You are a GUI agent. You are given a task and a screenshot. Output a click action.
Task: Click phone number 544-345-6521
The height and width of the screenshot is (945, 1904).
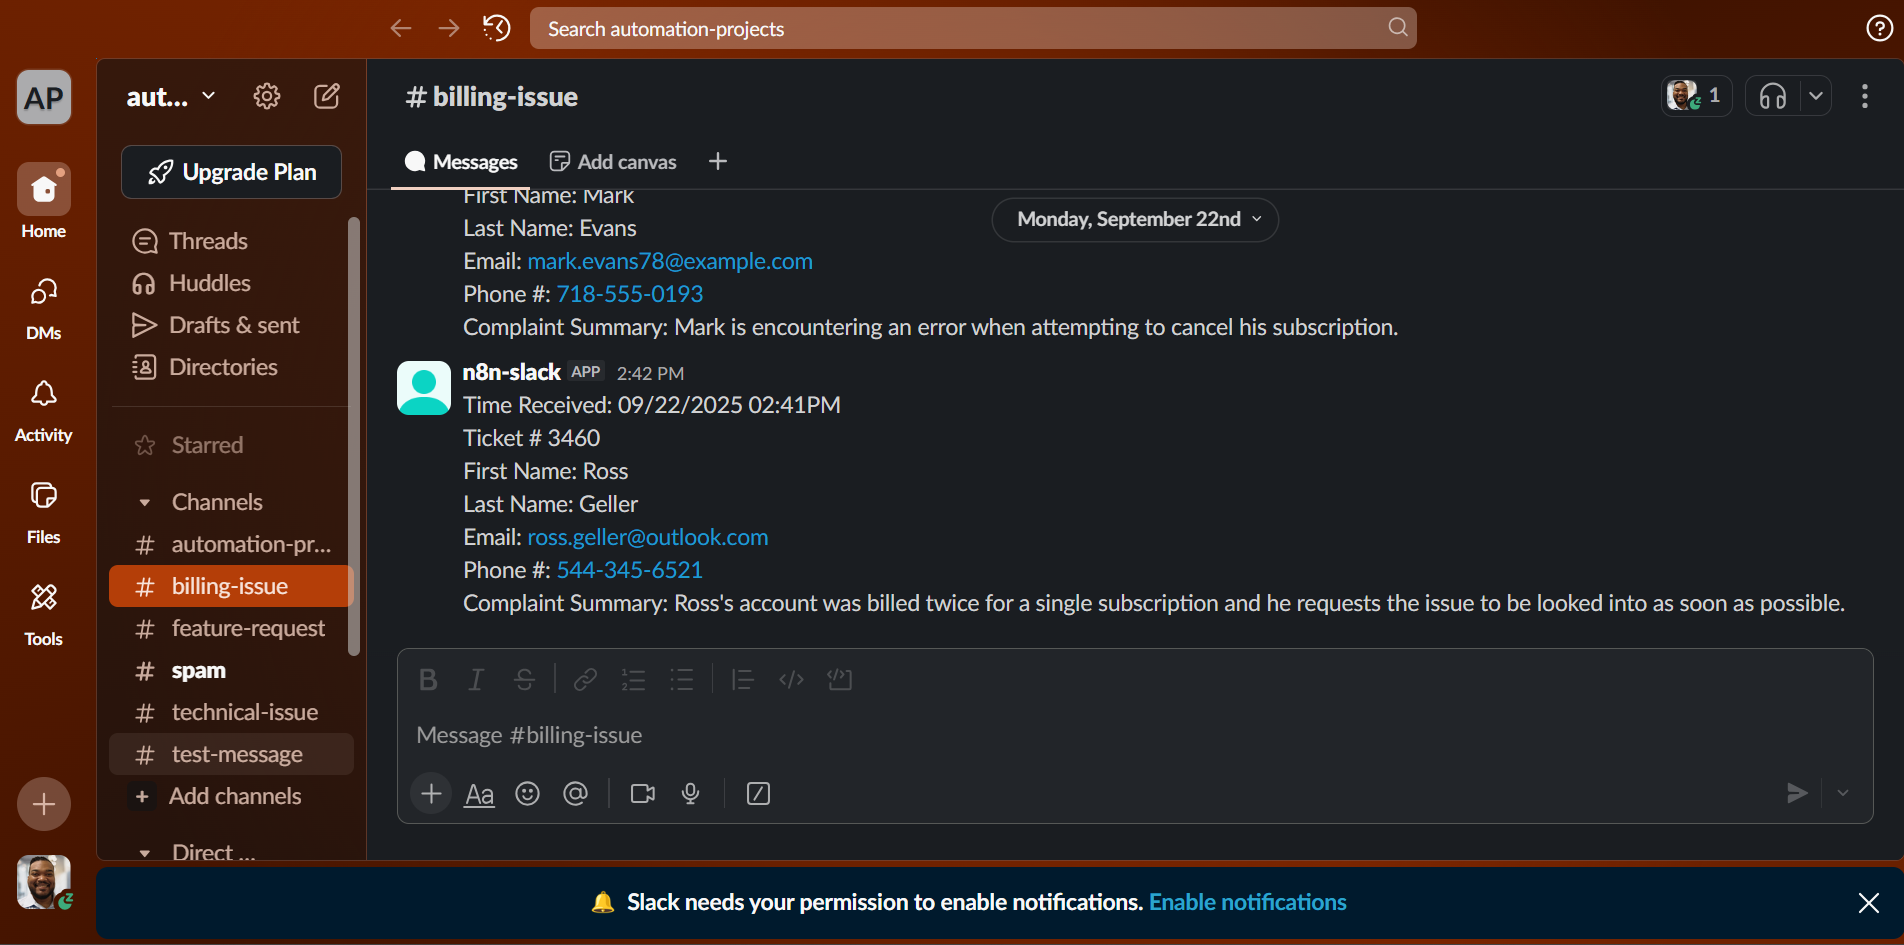point(630,570)
